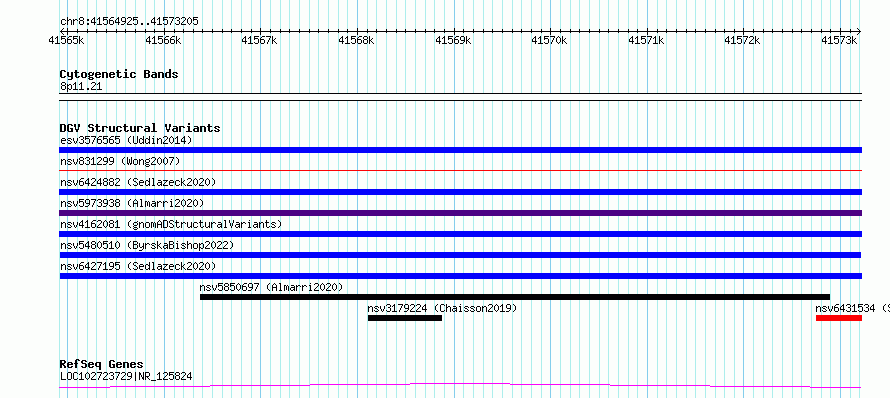Click the DGV Structural Variants track heading
890x398 pixels.
point(140,128)
